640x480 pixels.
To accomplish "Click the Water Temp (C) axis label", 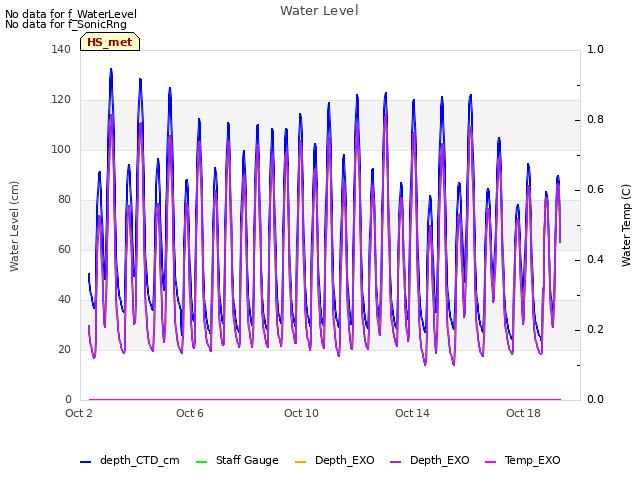I will [626, 225].
